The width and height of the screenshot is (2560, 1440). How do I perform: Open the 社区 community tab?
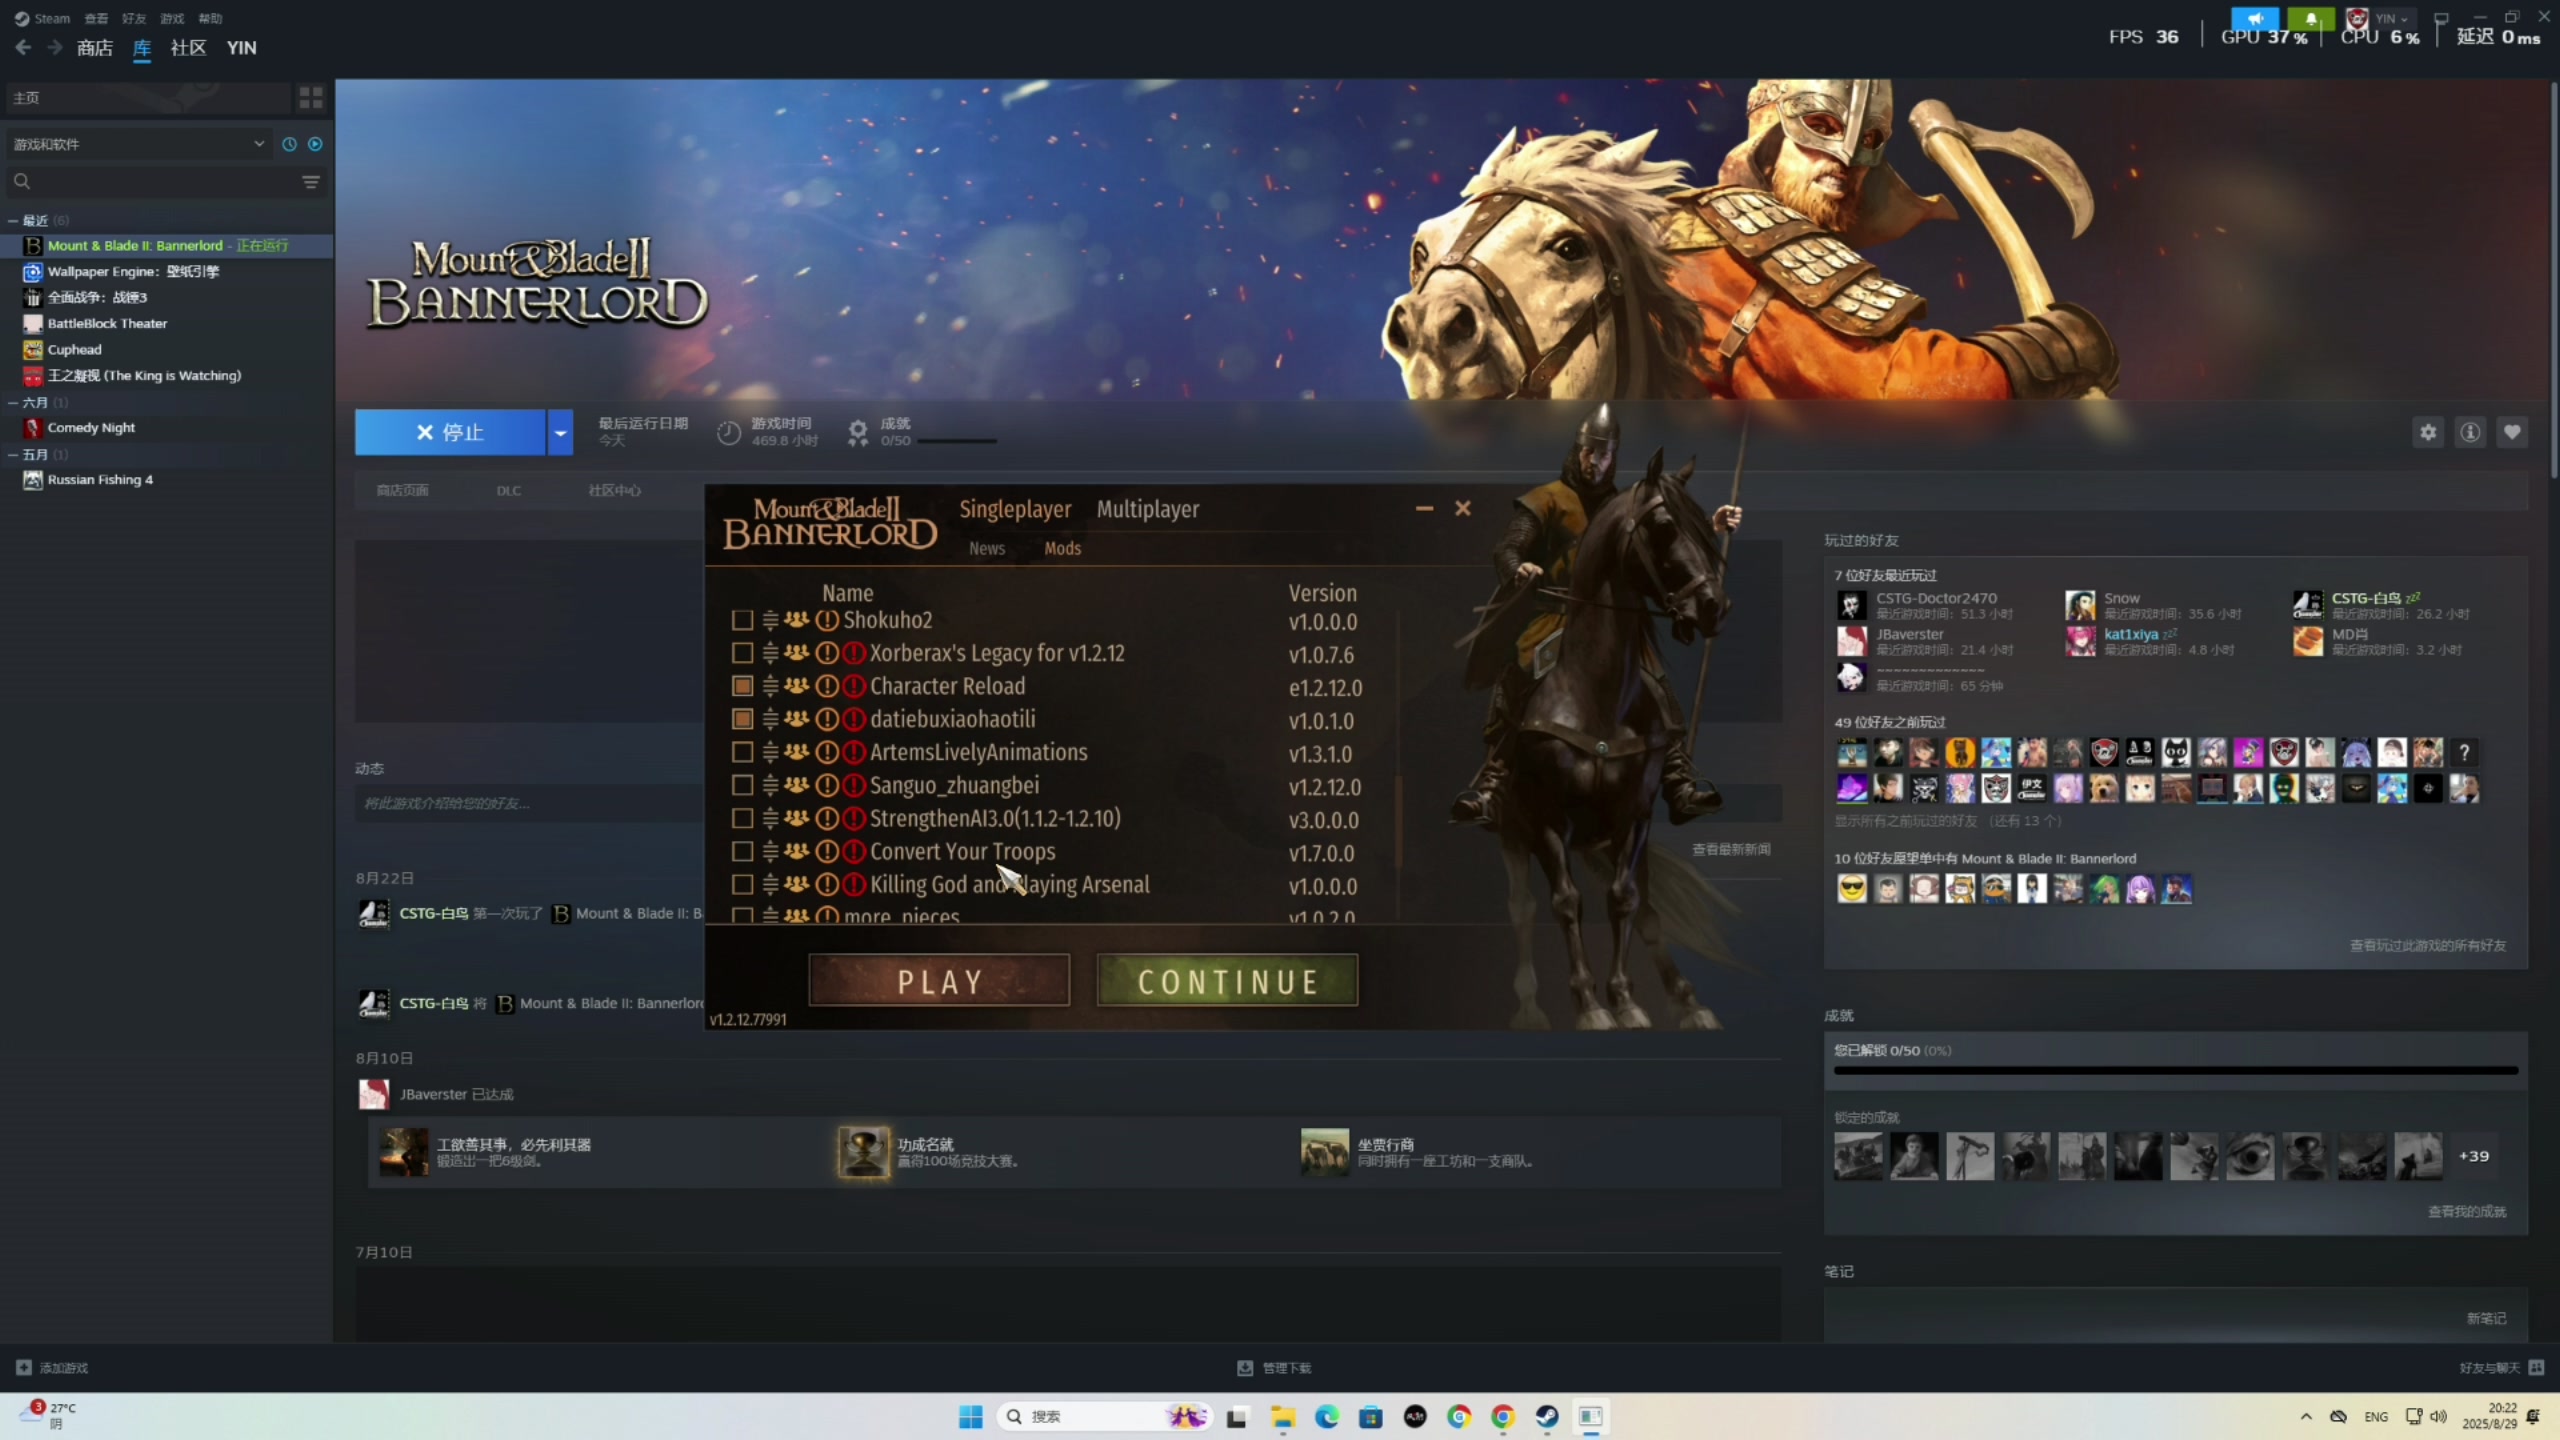[188, 47]
